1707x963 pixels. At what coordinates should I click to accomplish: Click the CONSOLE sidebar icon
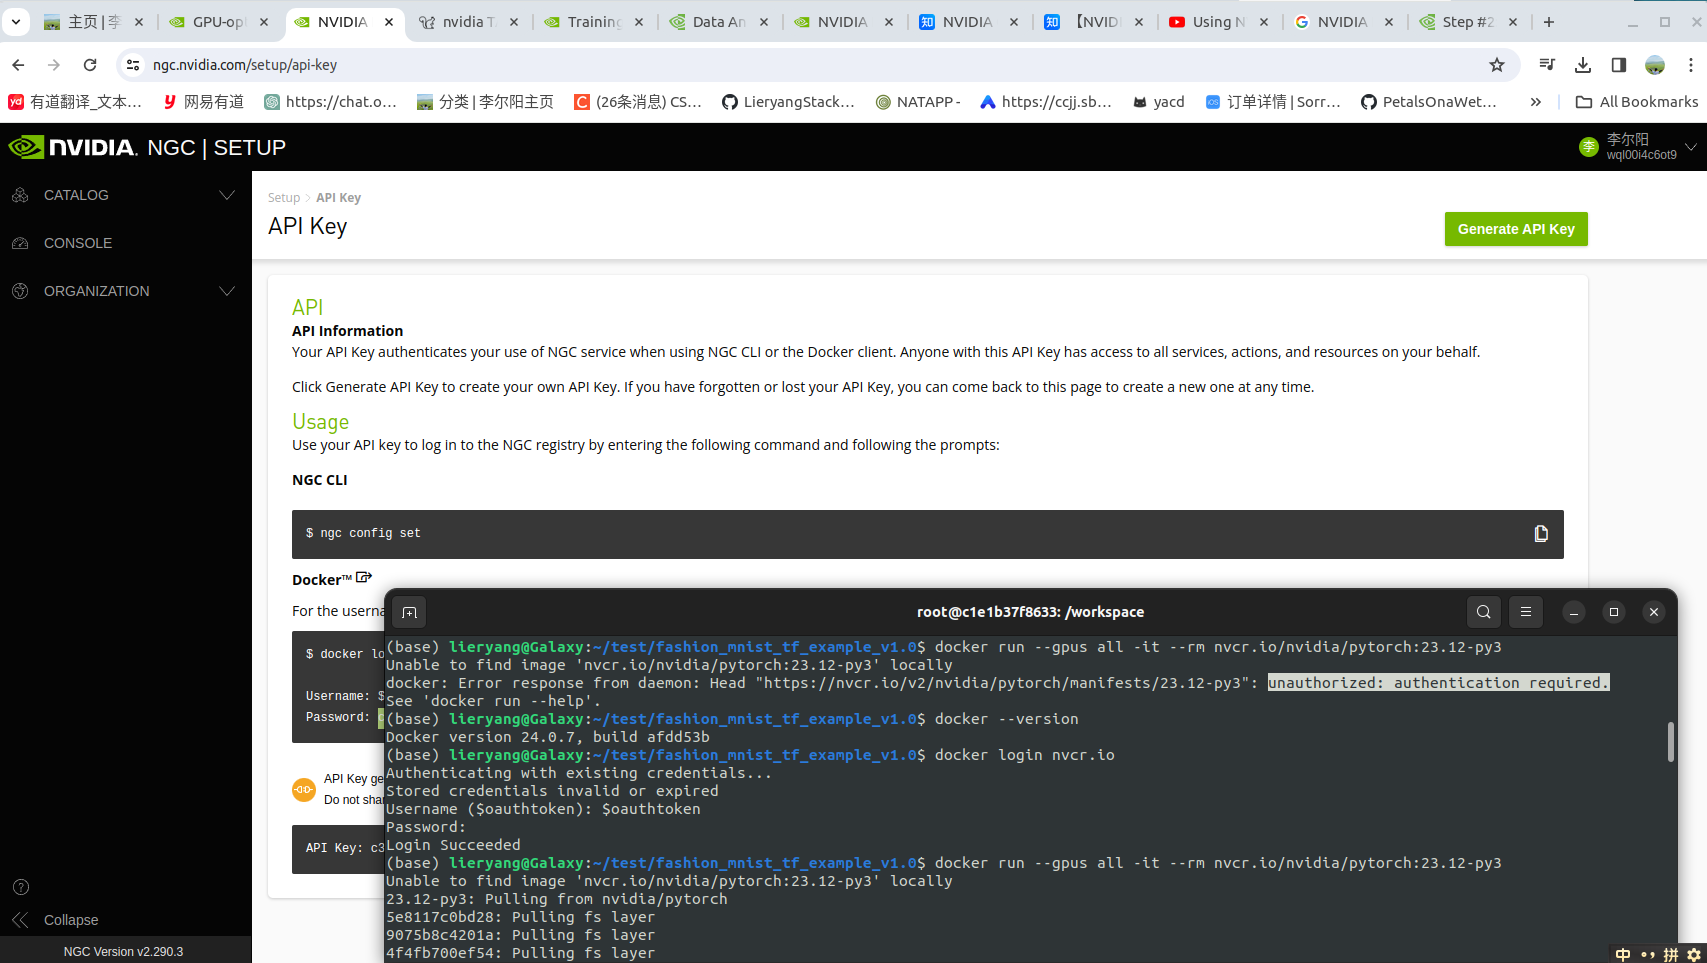(x=20, y=243)
